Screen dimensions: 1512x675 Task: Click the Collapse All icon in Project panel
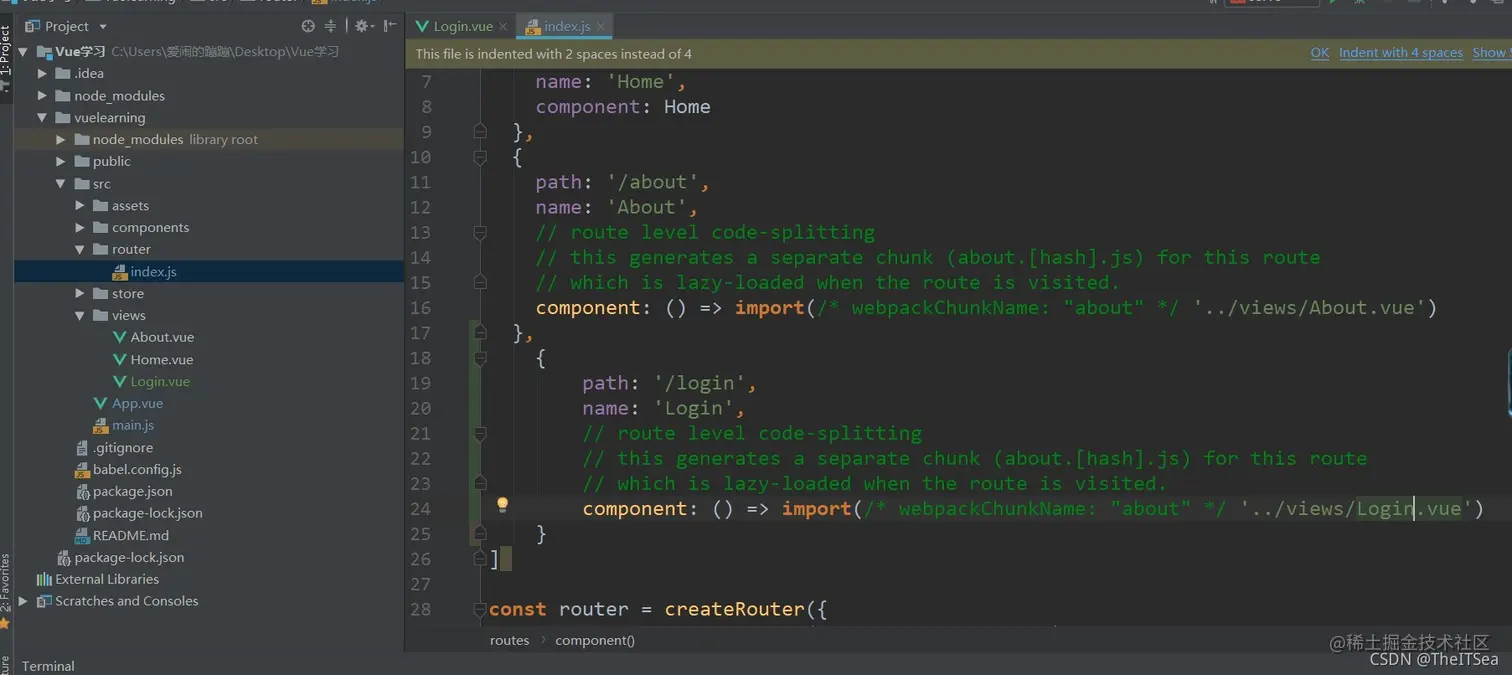(x=331, y=26)
